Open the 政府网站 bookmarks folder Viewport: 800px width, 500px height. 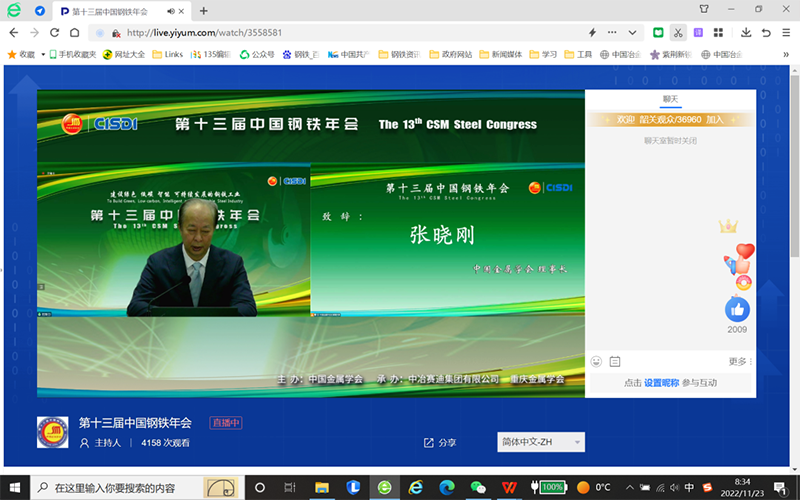coord(450,54)
